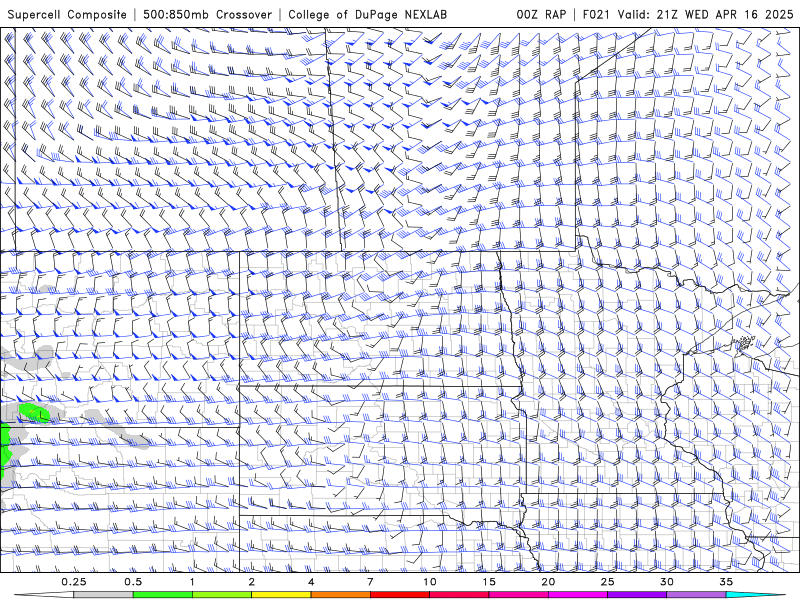Select the green 0.5–1 legend swatch

click(162, 595)
